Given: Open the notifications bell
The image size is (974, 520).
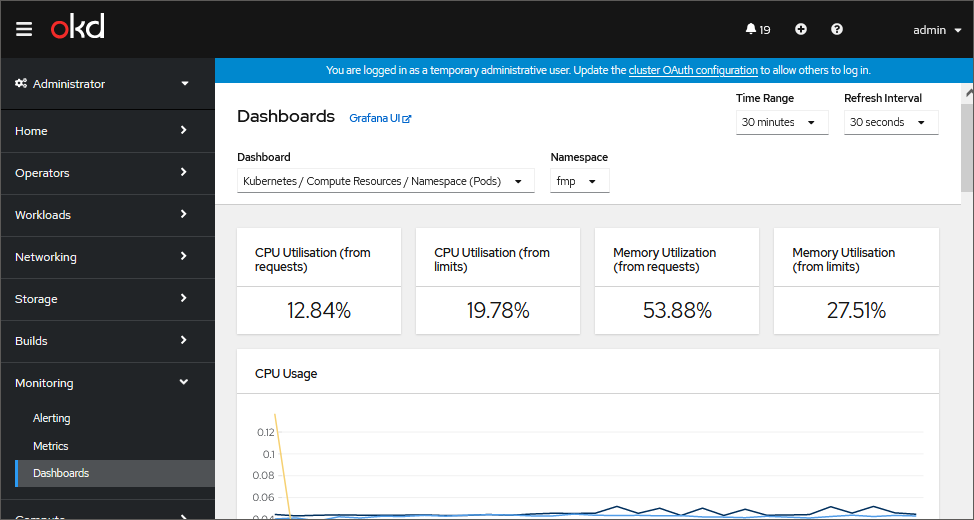Looking at the screenshot, I should (751, 30).
